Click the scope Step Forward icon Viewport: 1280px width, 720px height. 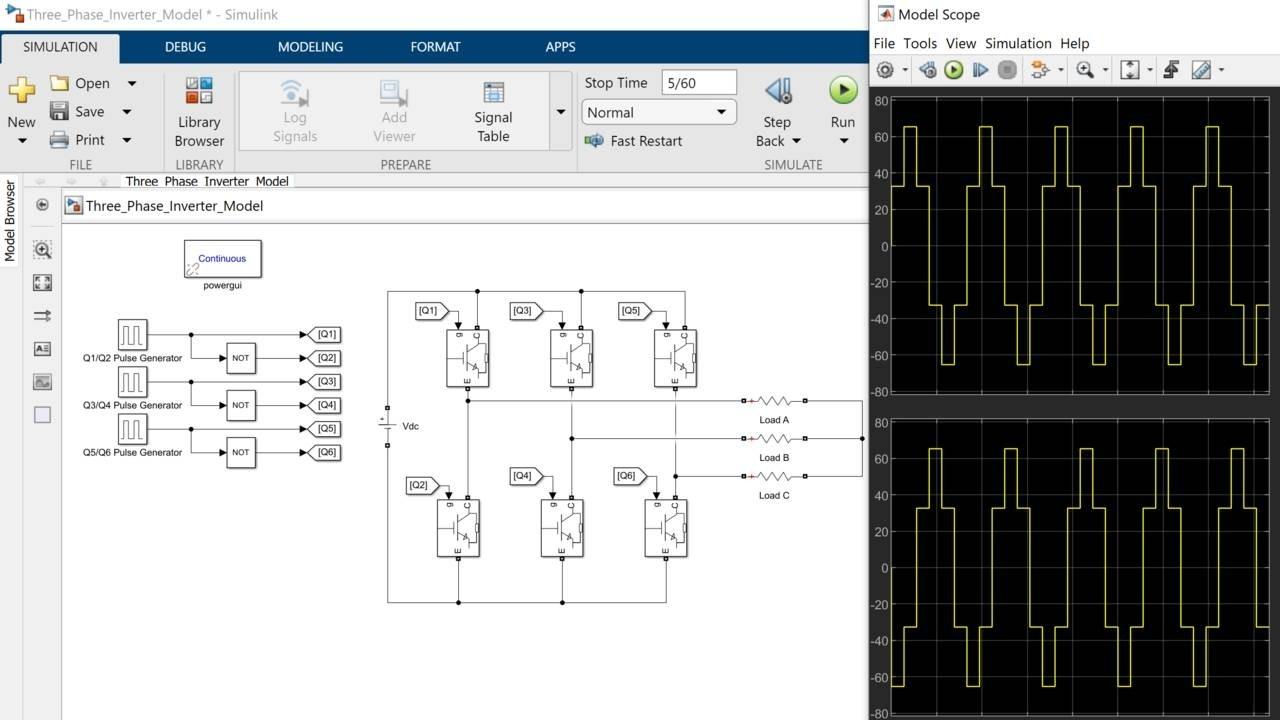click(x=980, y=70)
